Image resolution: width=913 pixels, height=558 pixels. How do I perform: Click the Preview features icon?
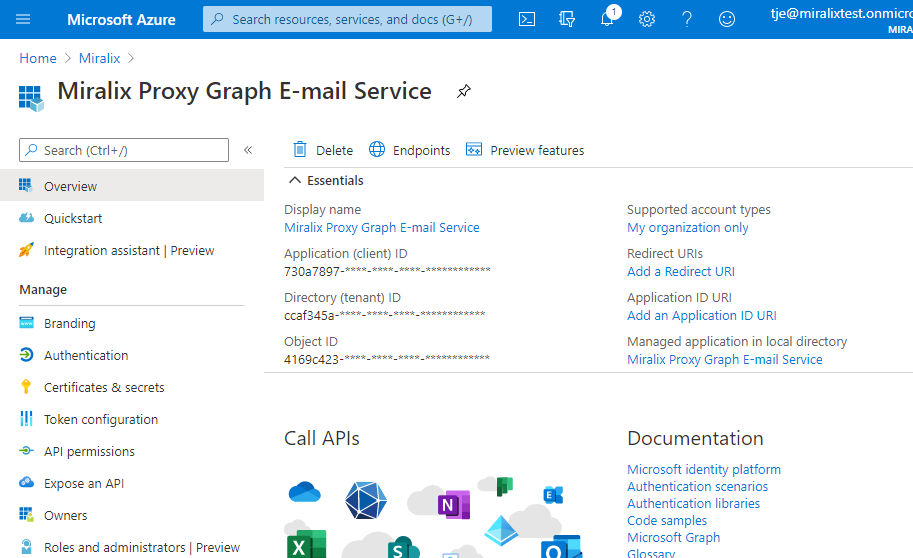point(474,150)
